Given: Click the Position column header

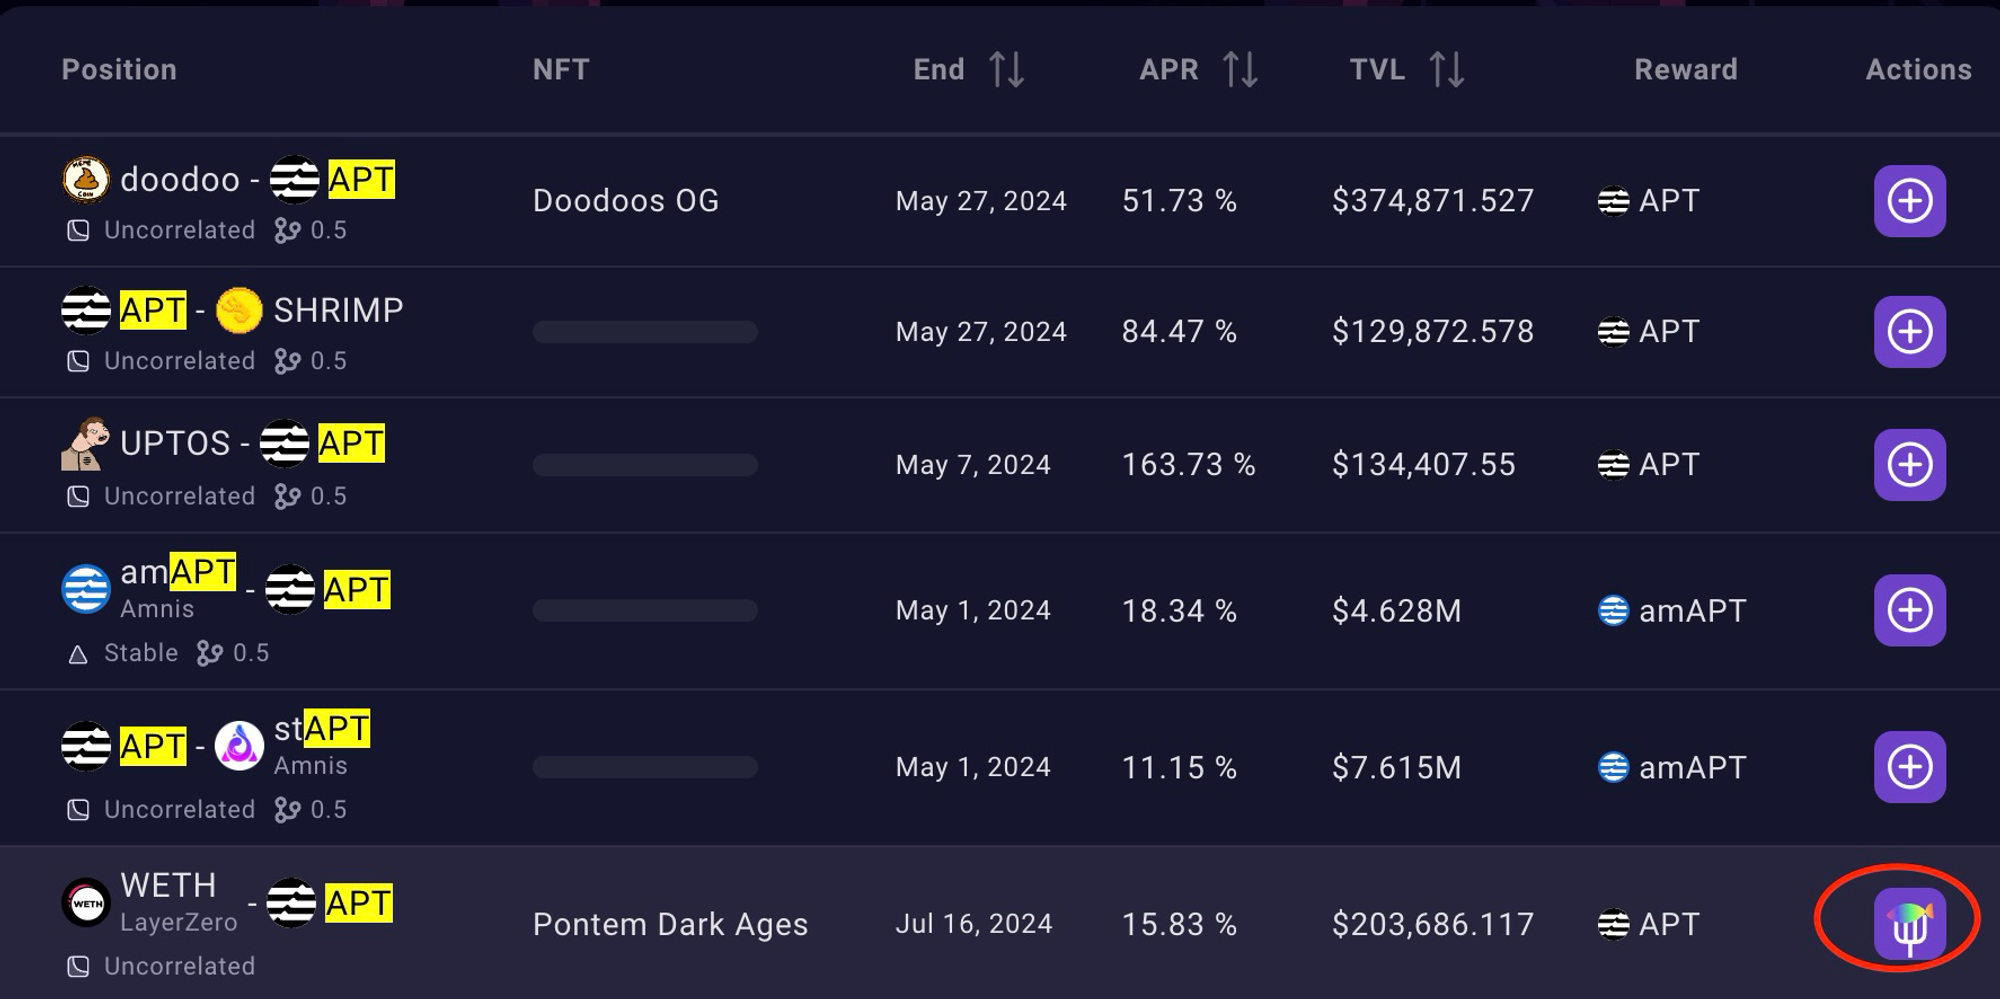Looking at the screenshot, I should [x=119, y=70].
